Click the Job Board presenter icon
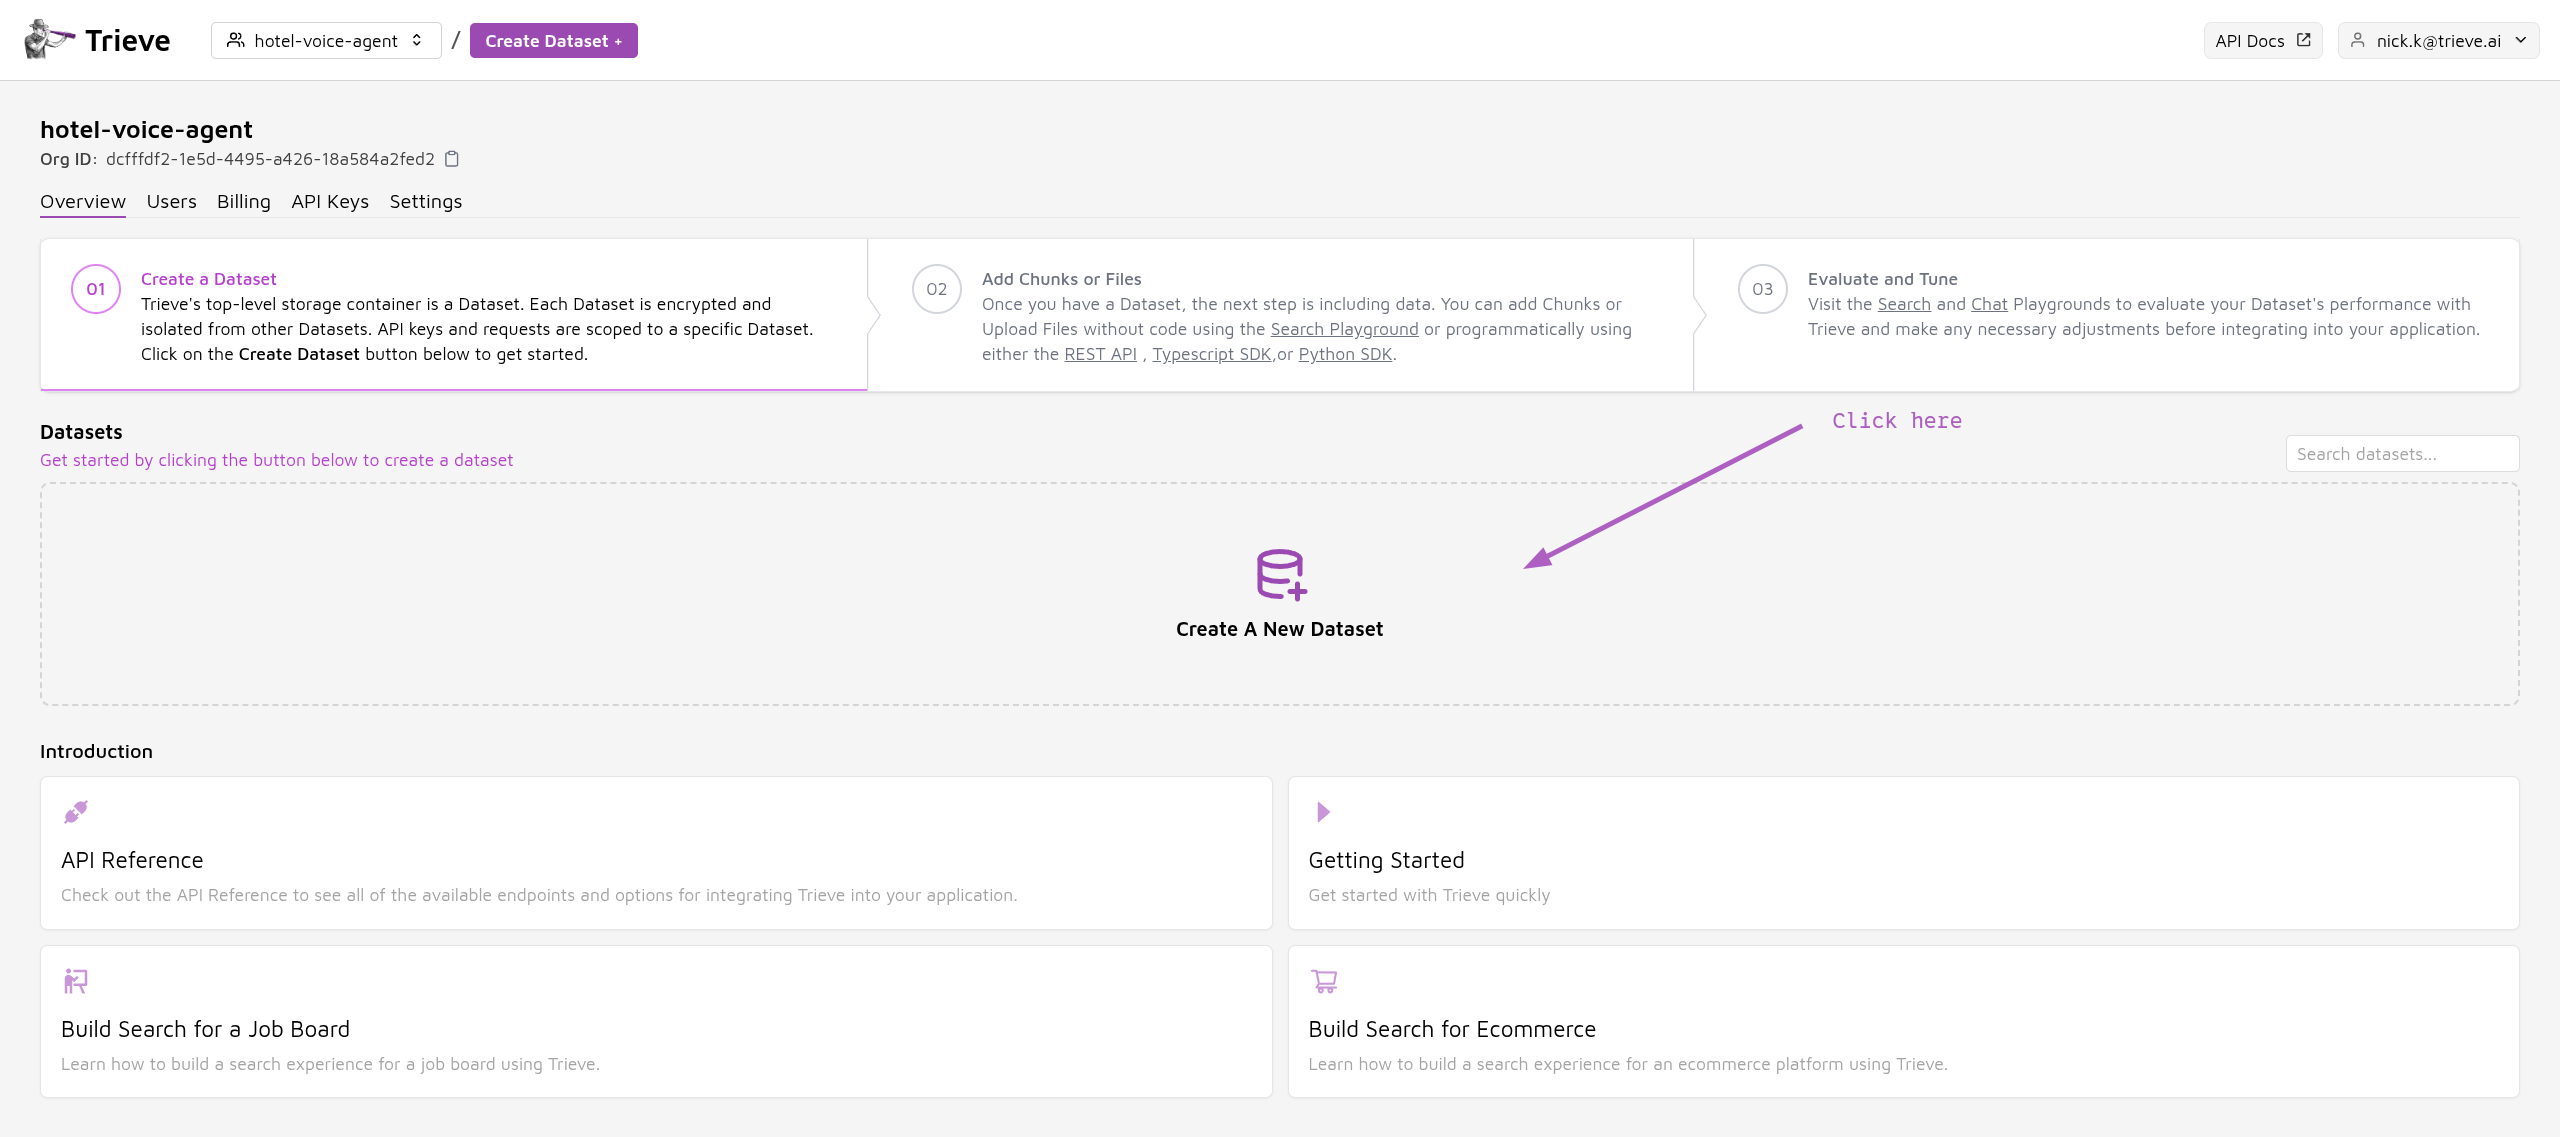The image size is (2560, 1137). (76, 980)
